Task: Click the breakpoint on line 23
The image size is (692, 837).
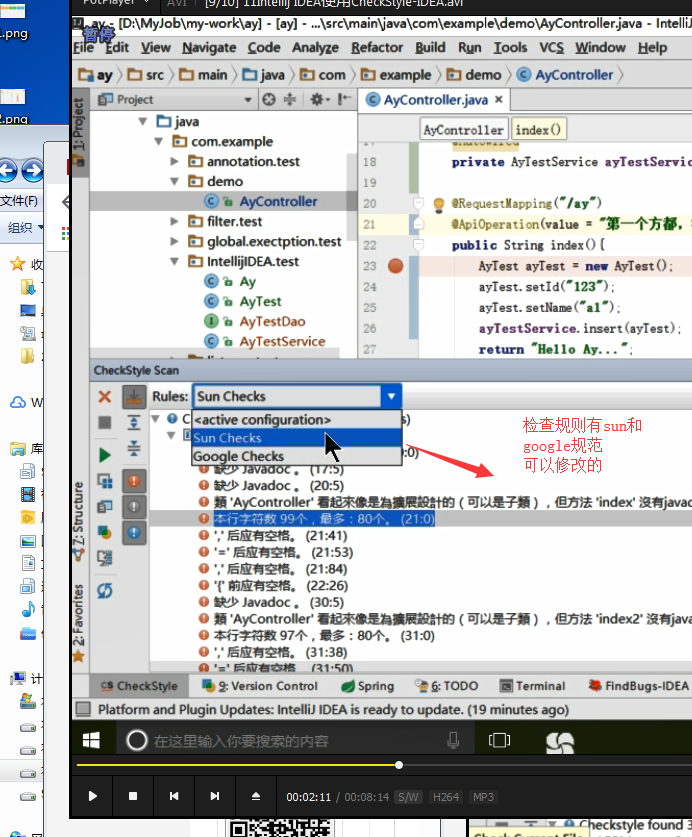Action: point(395,266)
